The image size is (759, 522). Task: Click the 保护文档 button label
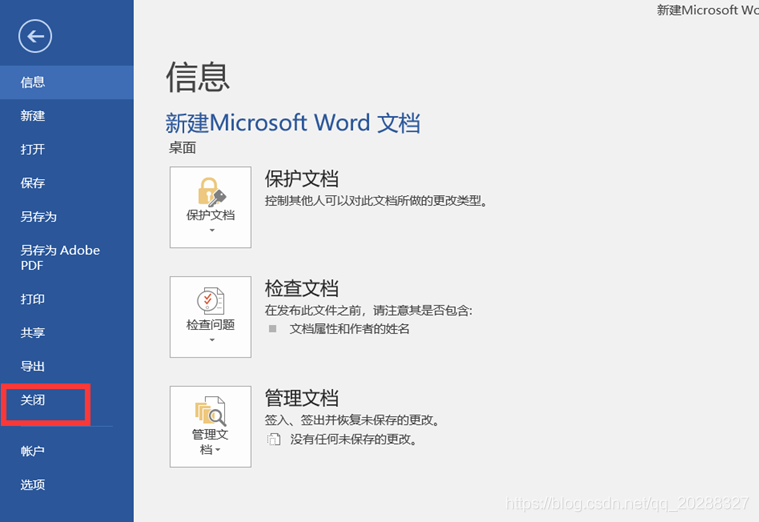tap(211, 215)
